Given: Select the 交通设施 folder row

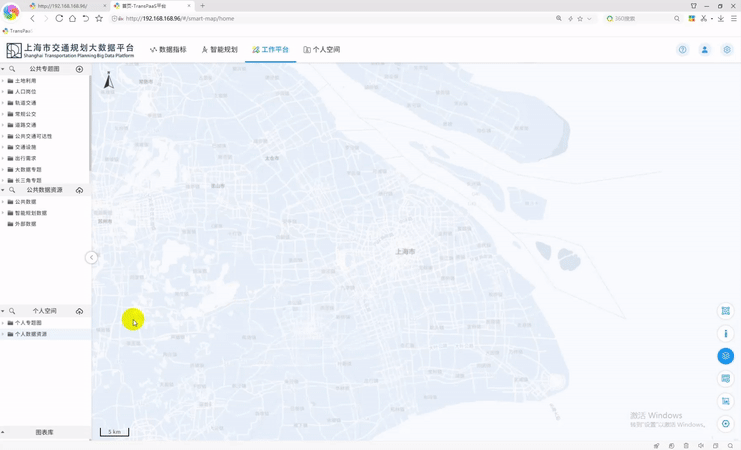Looking at the screenshot, I should [44, 147].
